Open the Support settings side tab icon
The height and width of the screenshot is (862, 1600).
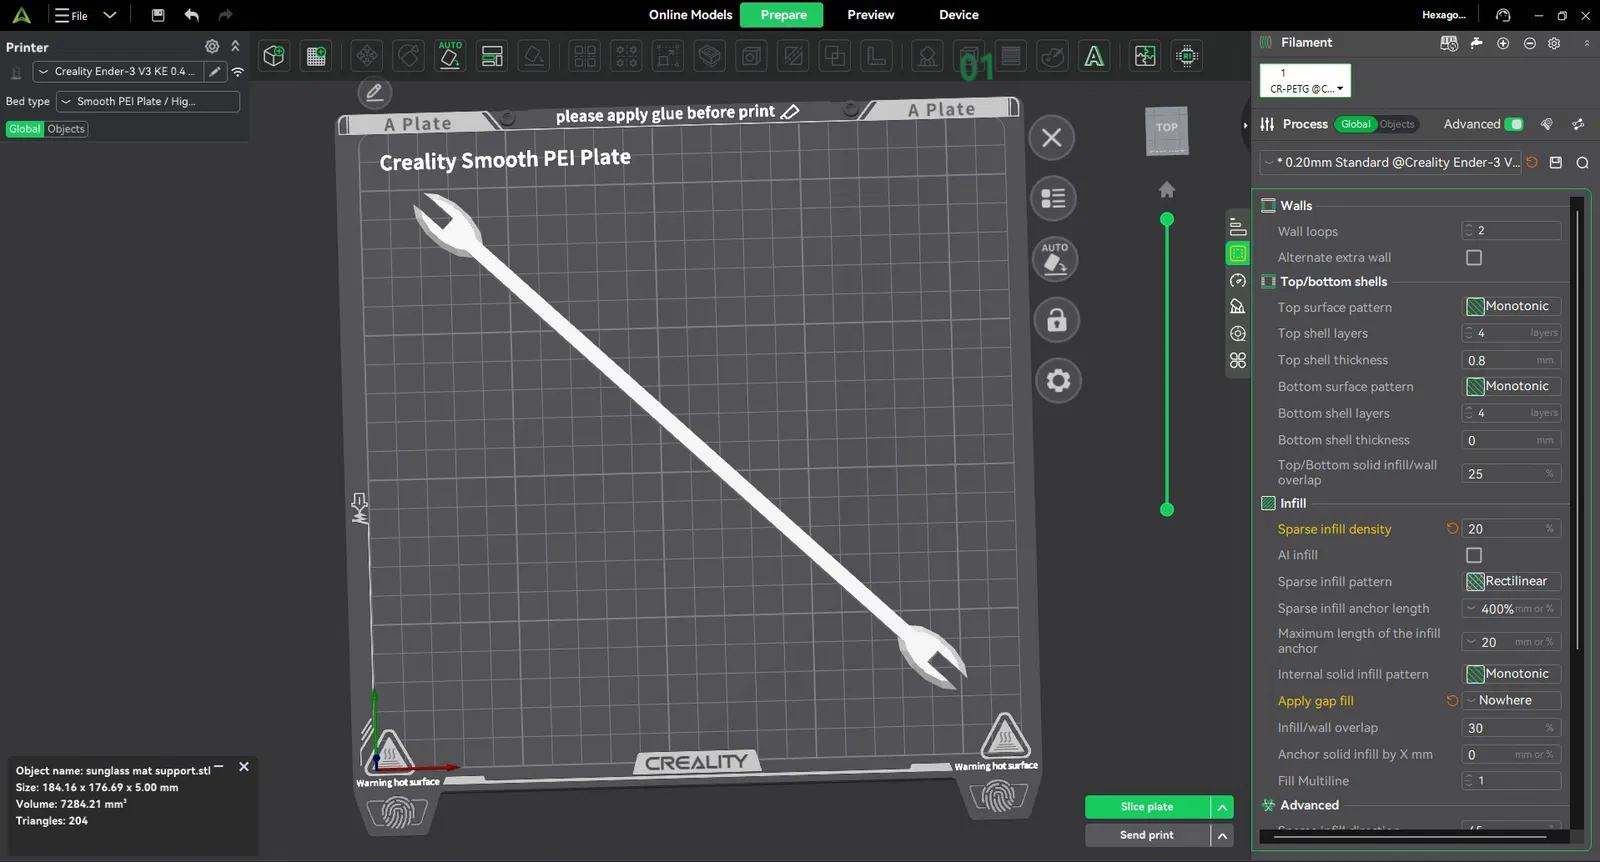(x=1238, y=307)
